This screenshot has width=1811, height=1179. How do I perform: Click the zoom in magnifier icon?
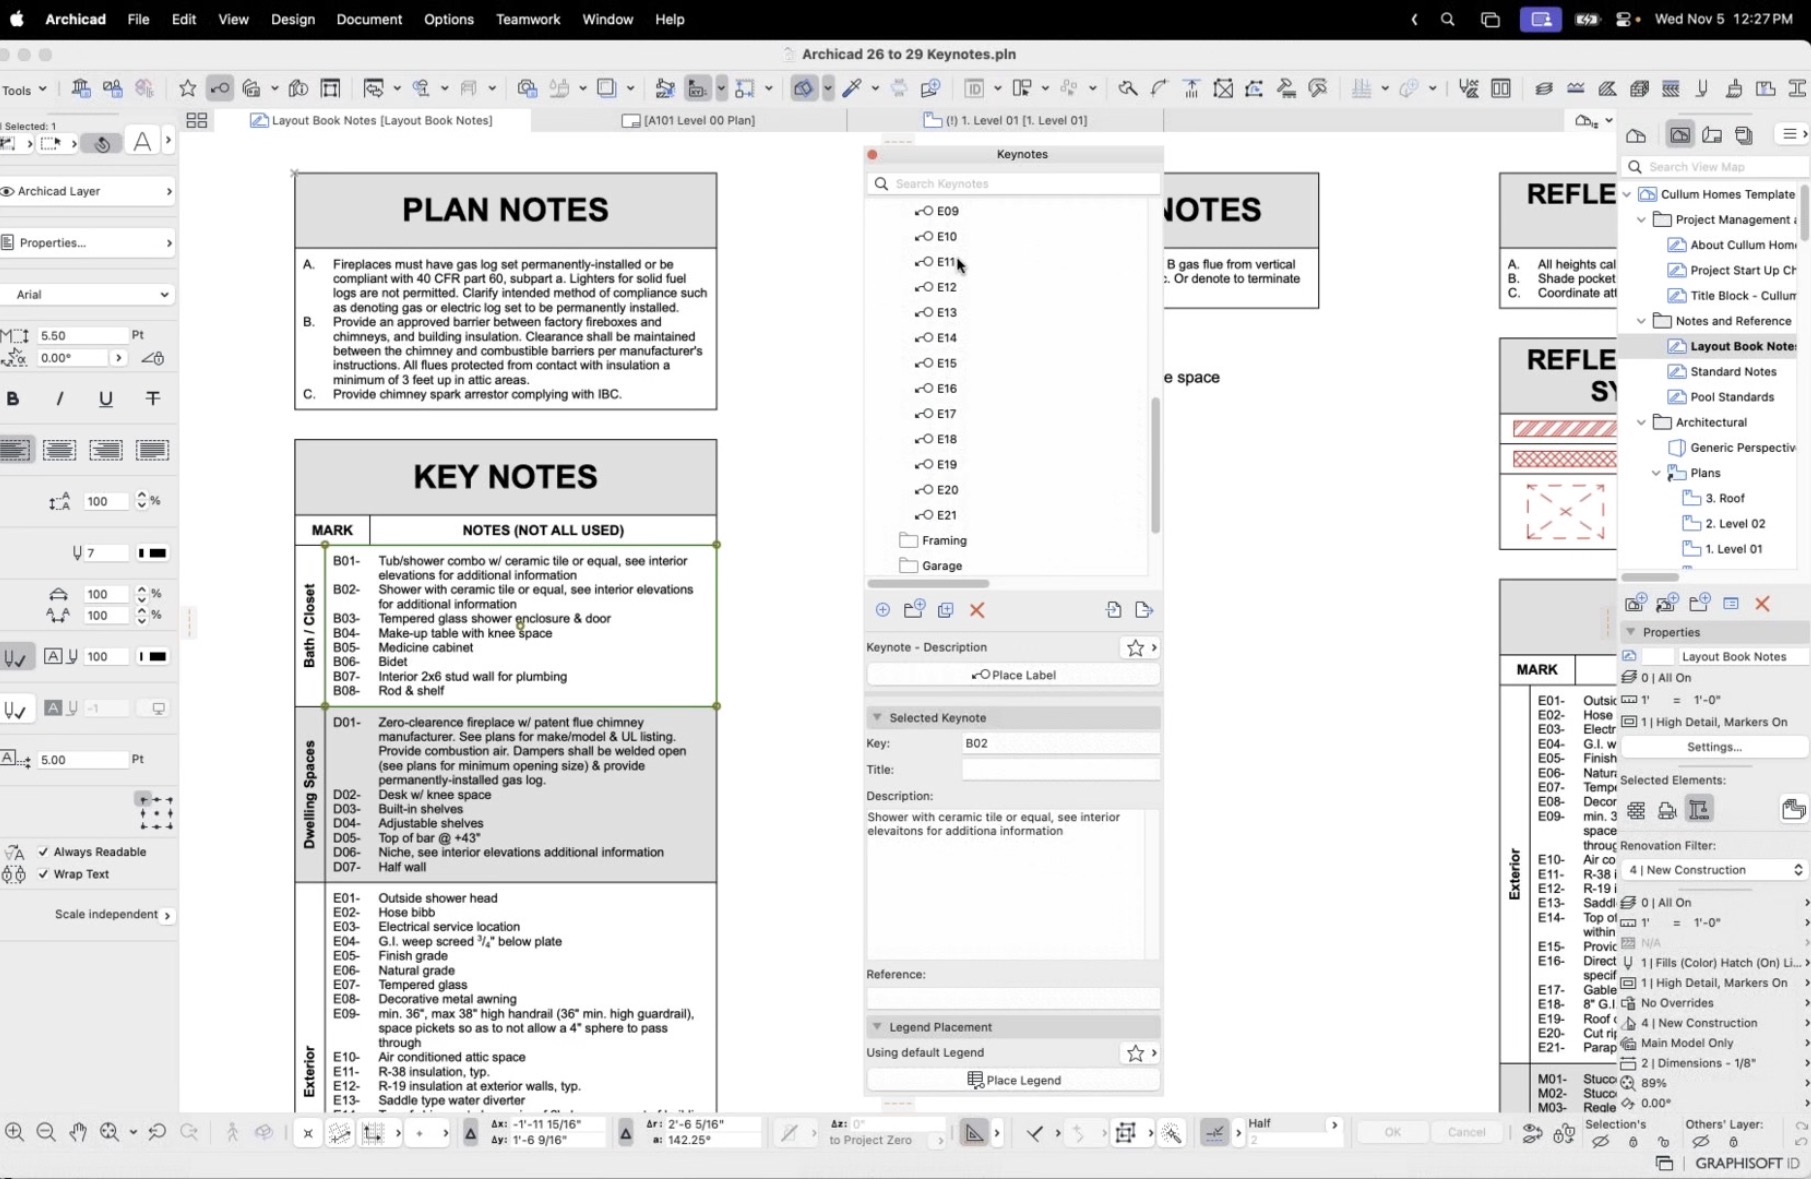point(14,1132)
